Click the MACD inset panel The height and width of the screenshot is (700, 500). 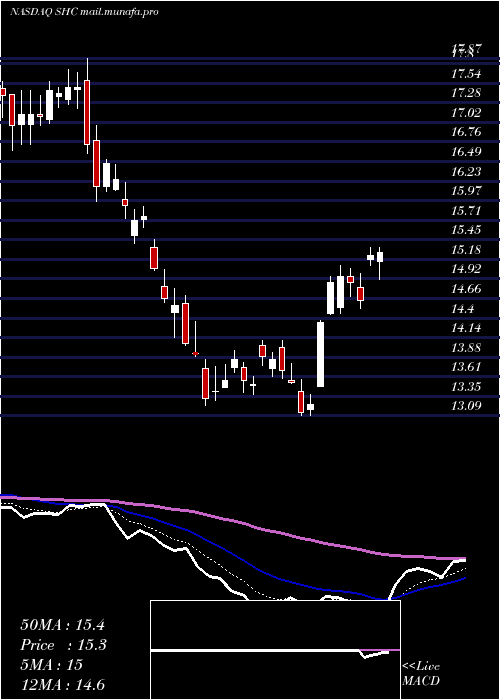275,650
